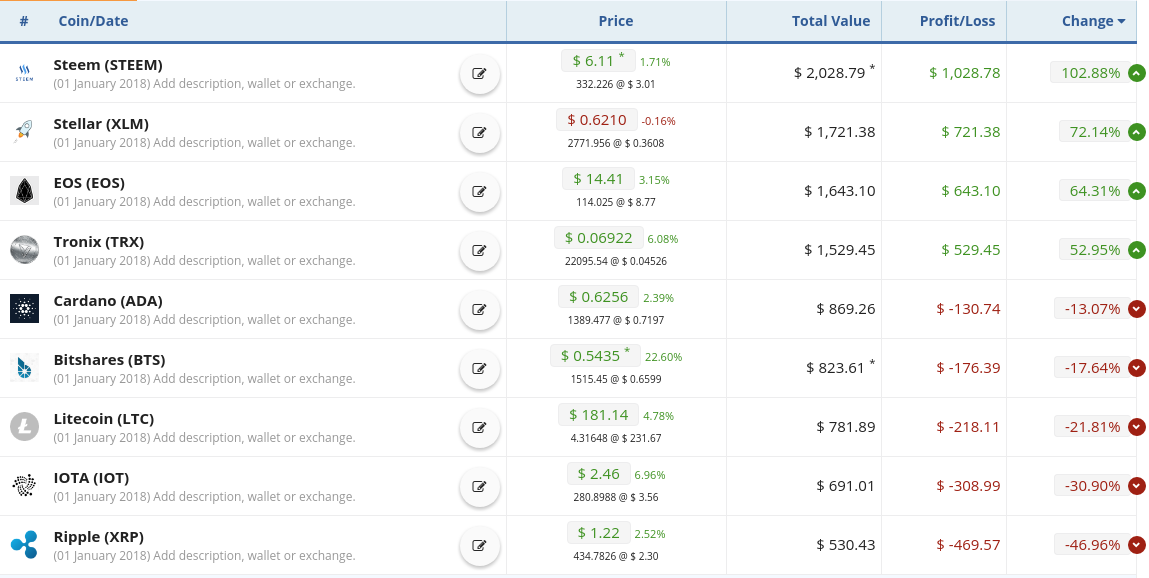Select Litecoin holding 4.31648 @ $ 231.67
Screen dimensions: 1149x578
click(x=616, y=438)
